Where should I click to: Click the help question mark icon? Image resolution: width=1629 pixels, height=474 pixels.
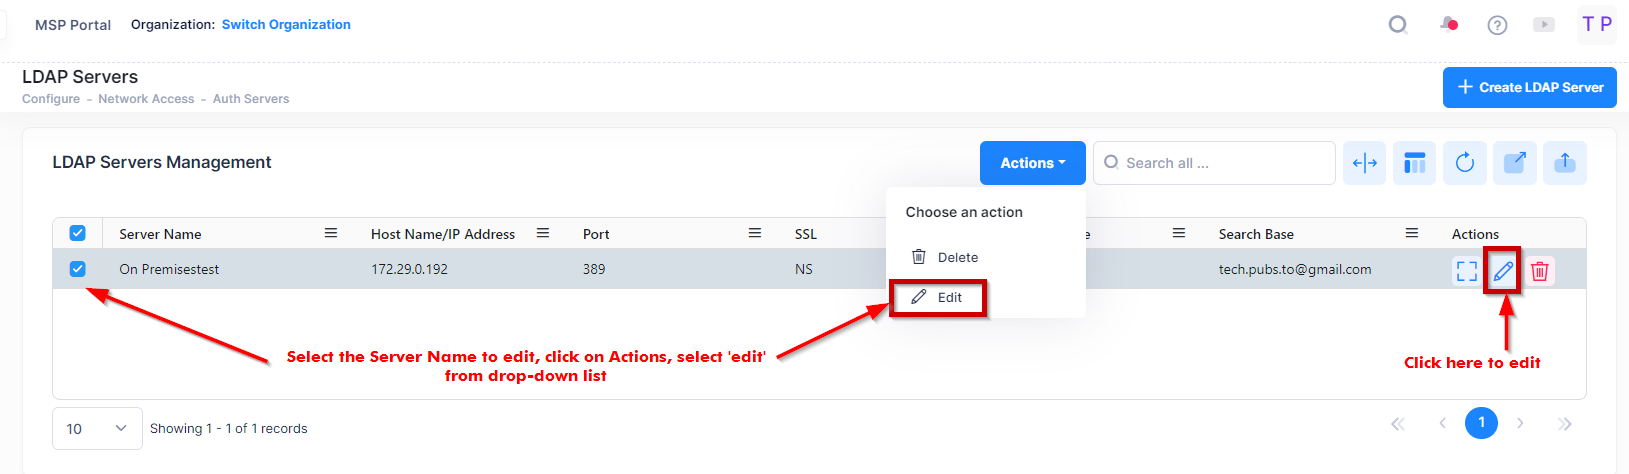pos(1497,25)
